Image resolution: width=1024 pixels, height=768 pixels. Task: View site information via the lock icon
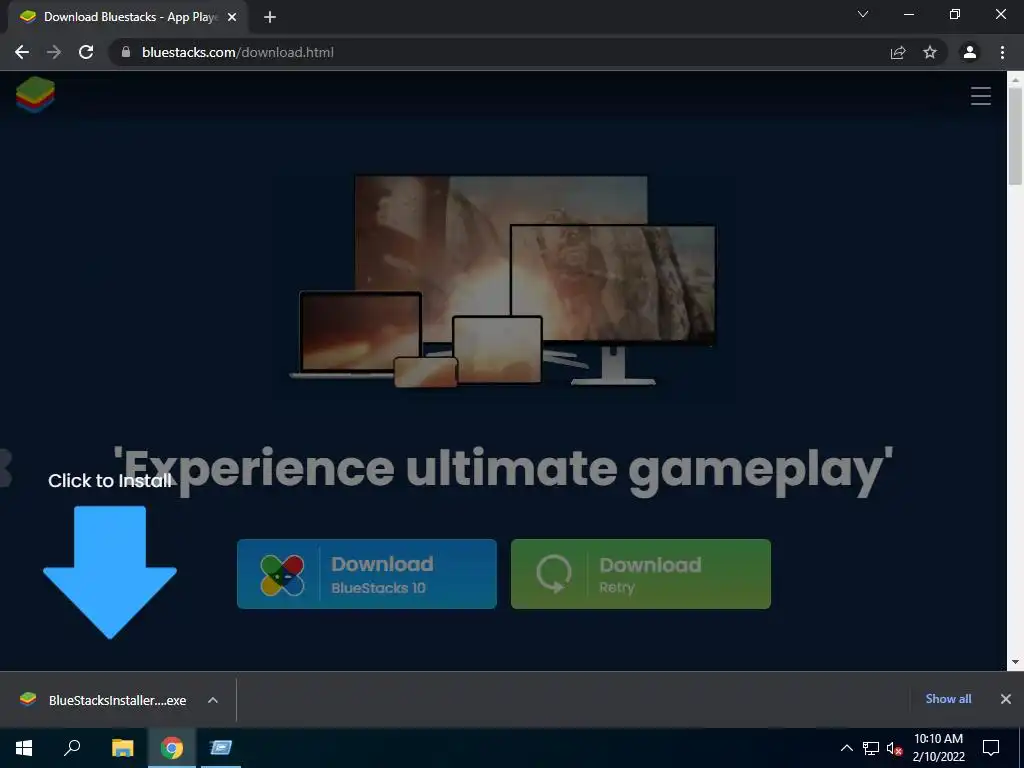126,52
